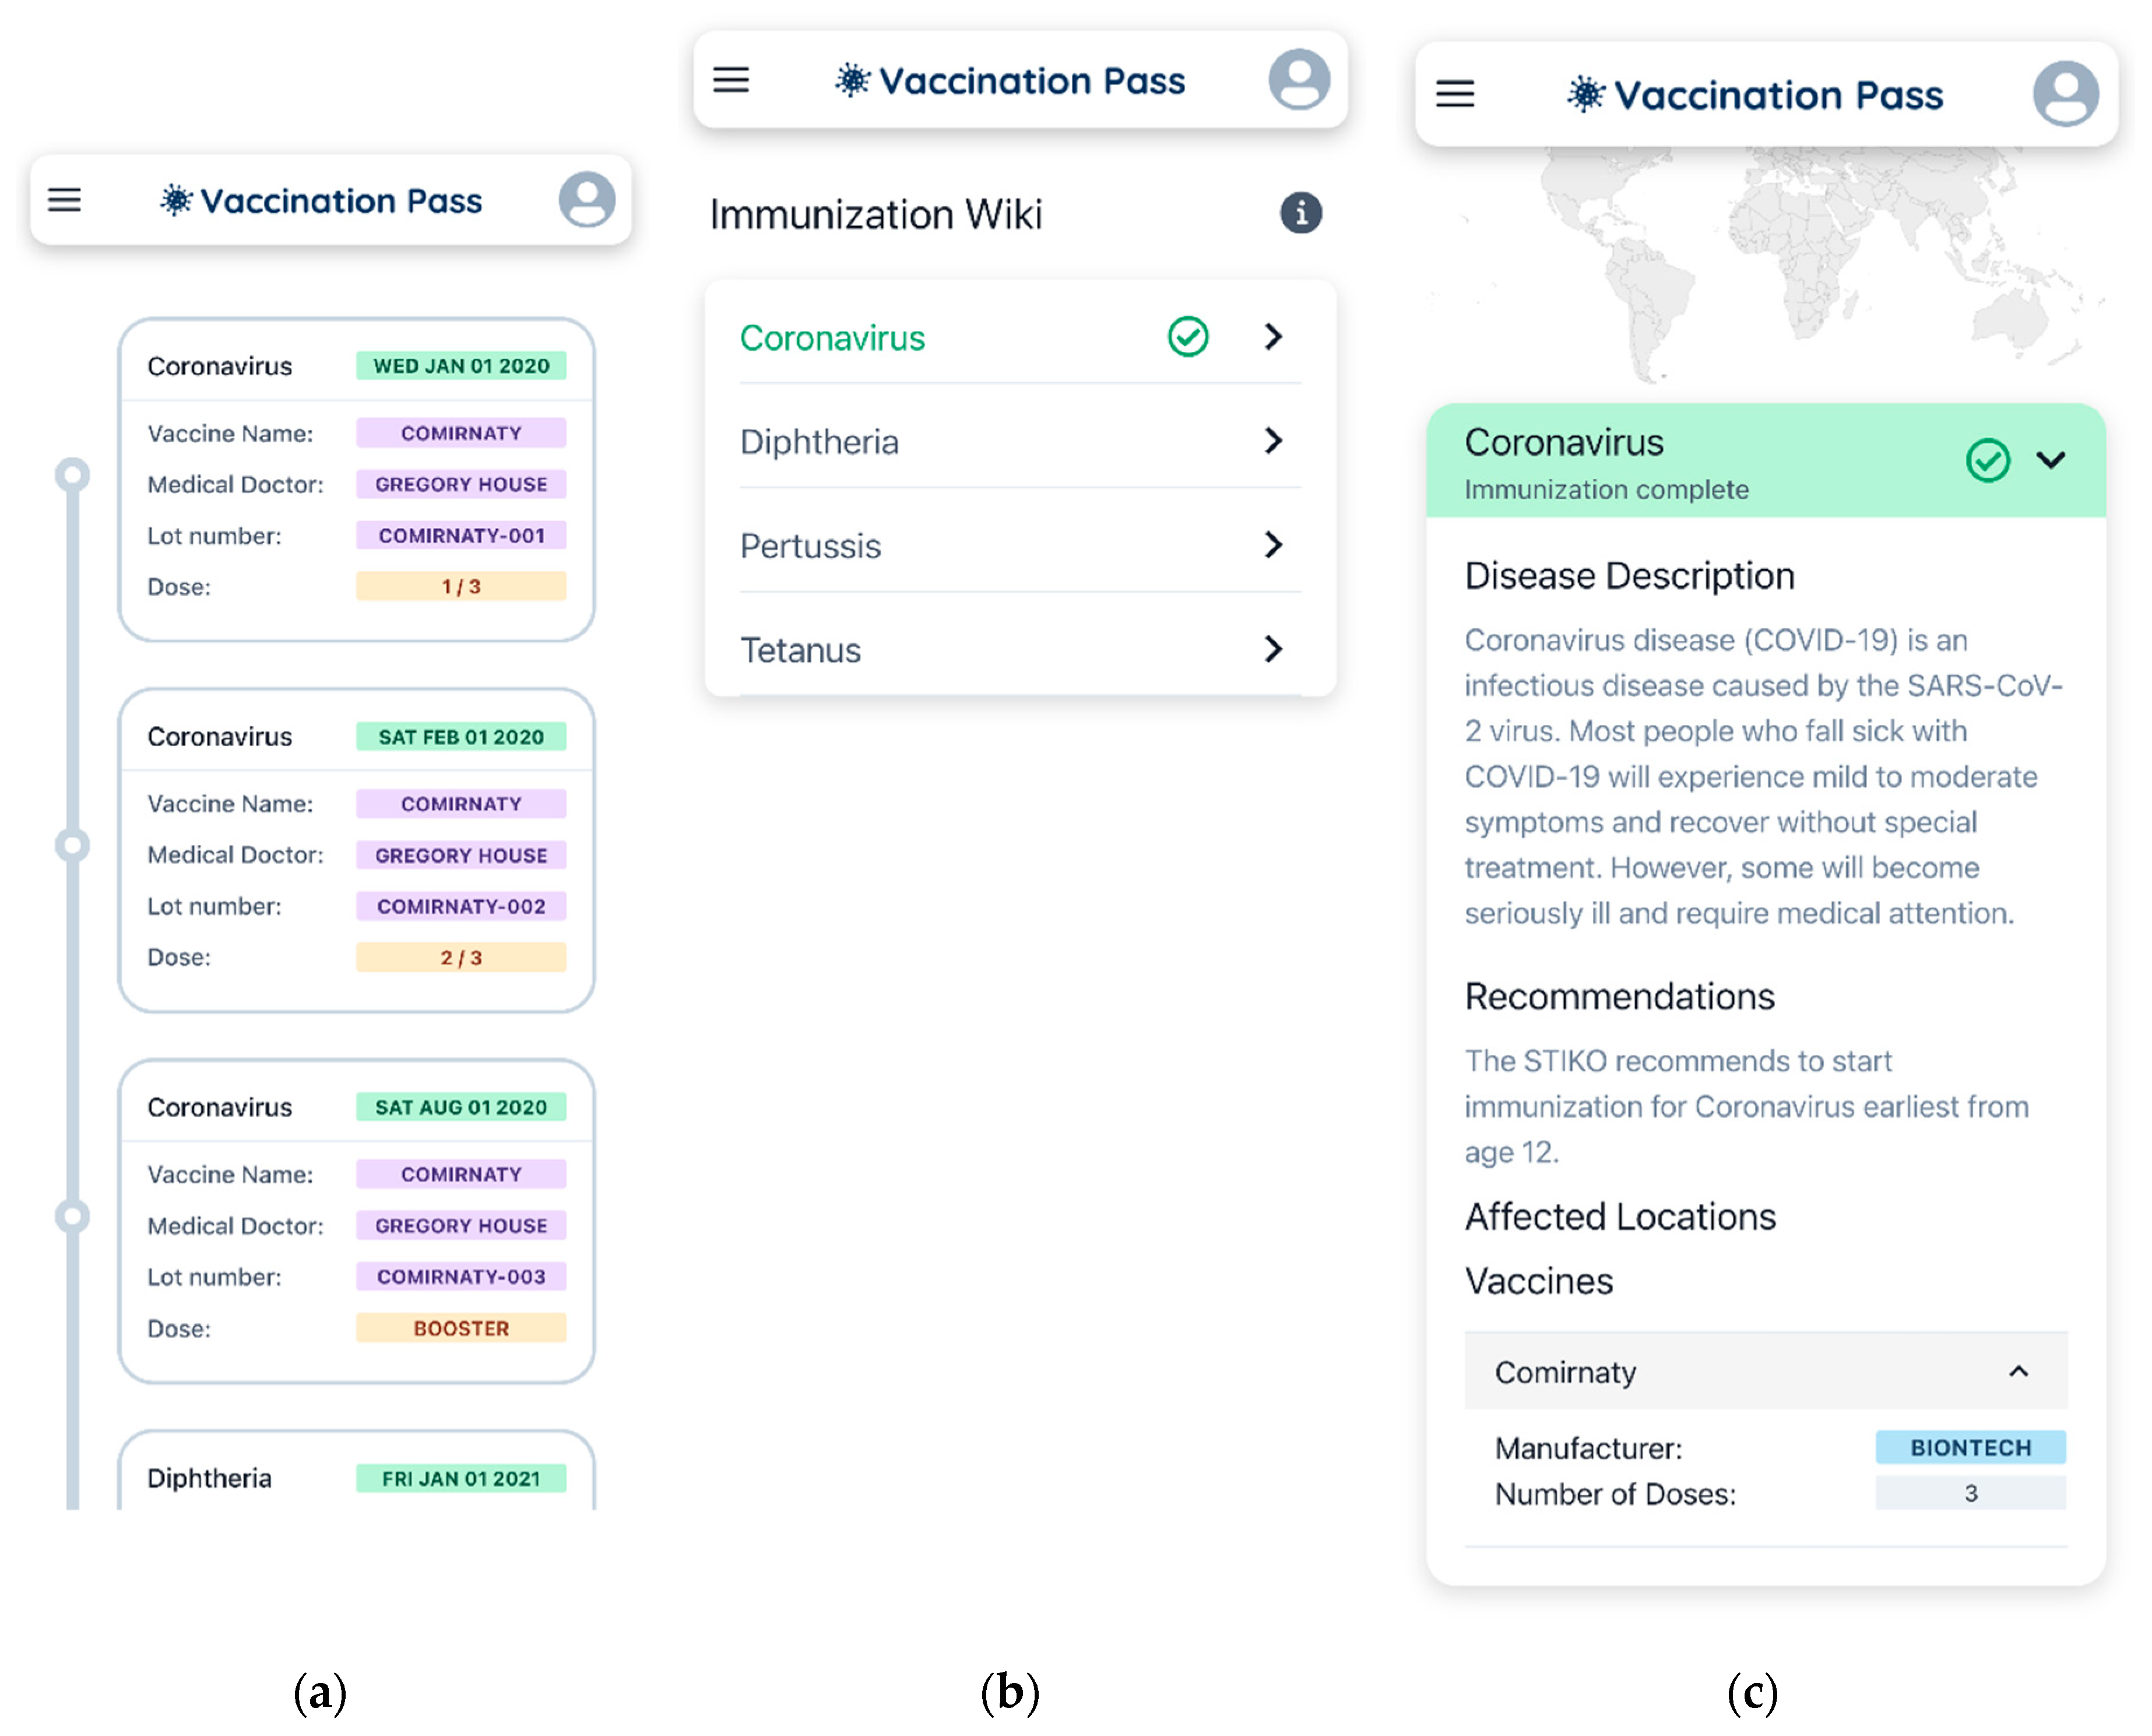Click the BIONTECH manufacturer badge

(x=1970, y=1447)
